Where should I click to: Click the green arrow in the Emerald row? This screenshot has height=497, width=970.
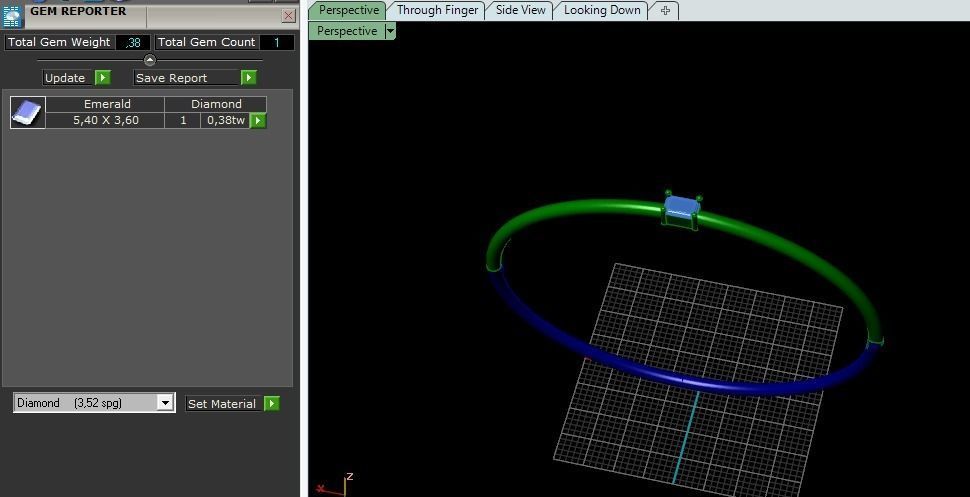pos(258,121)
